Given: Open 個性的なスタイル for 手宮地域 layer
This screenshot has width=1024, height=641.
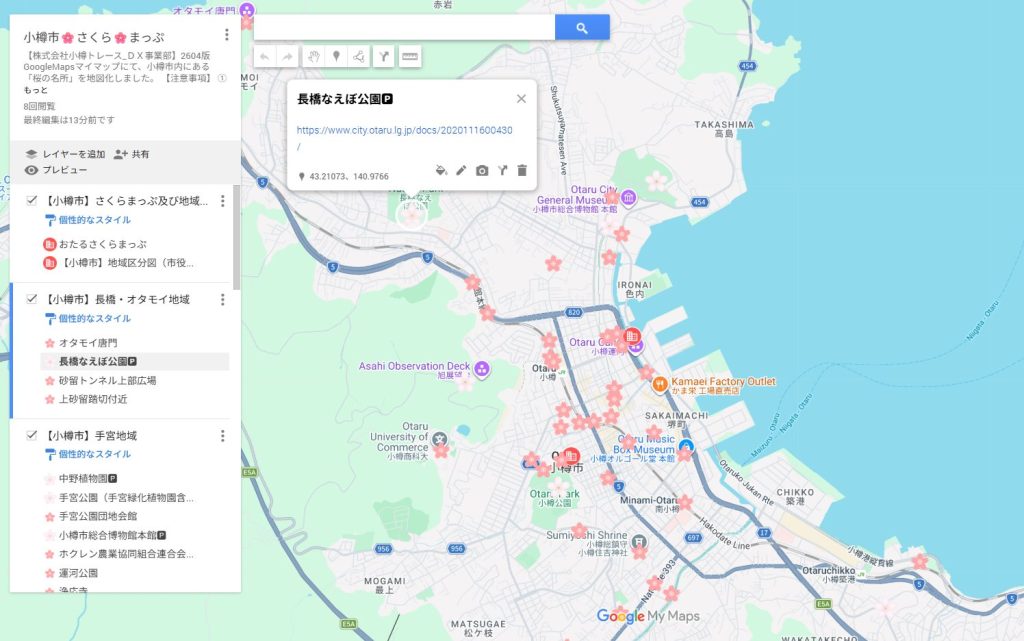Looking at the screenshot, I should click(88, 454).
